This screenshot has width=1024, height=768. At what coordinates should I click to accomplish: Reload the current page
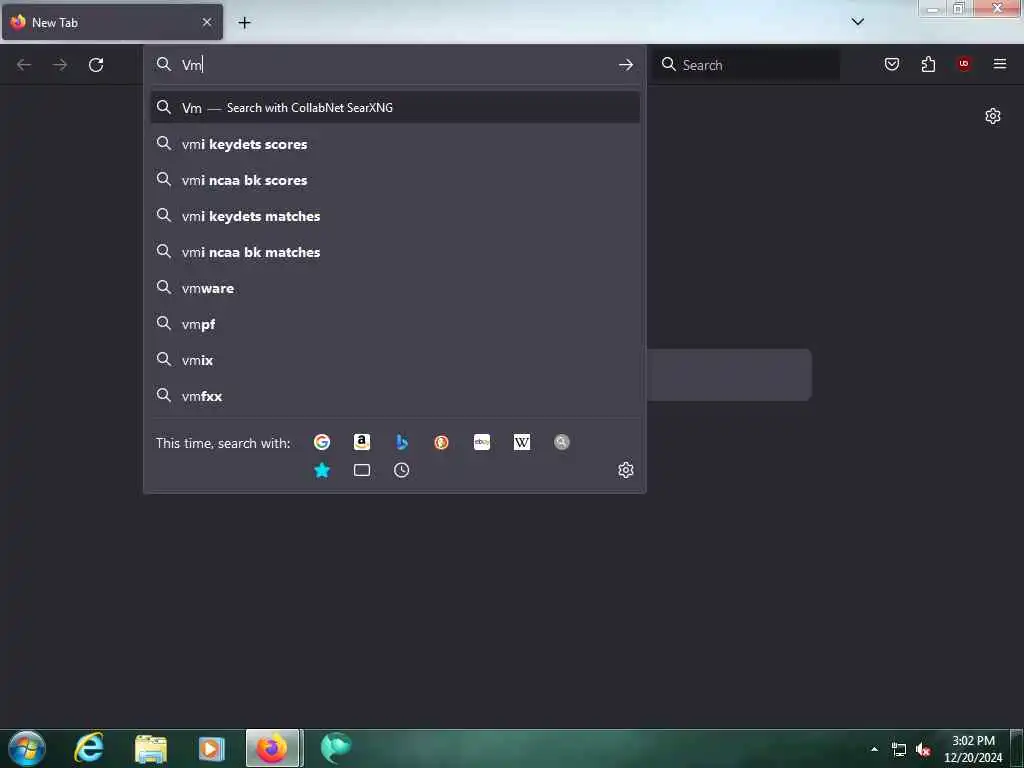(96, 65)
